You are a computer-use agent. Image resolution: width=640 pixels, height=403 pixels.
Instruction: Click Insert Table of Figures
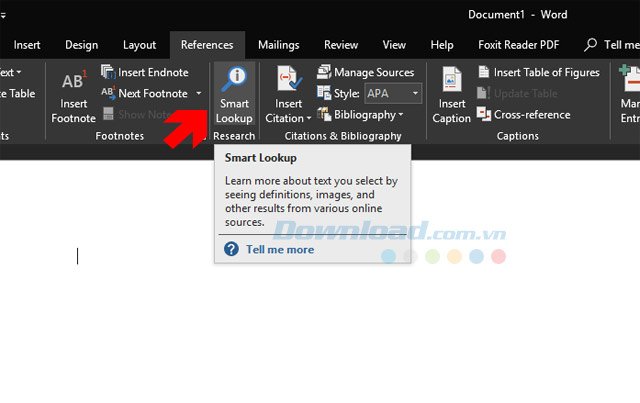(538, 72)
